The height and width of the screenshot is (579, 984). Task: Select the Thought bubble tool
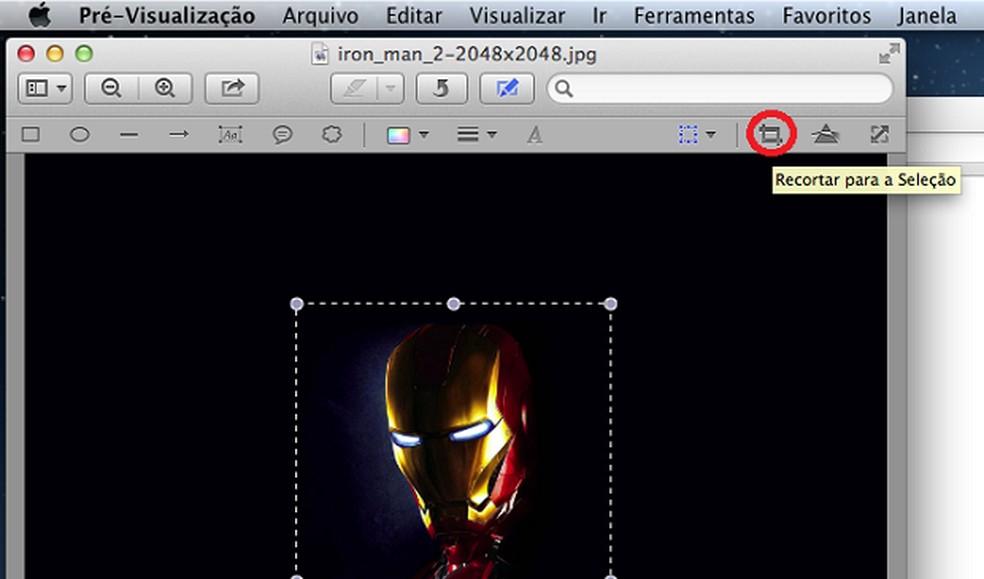click(331, 134)
